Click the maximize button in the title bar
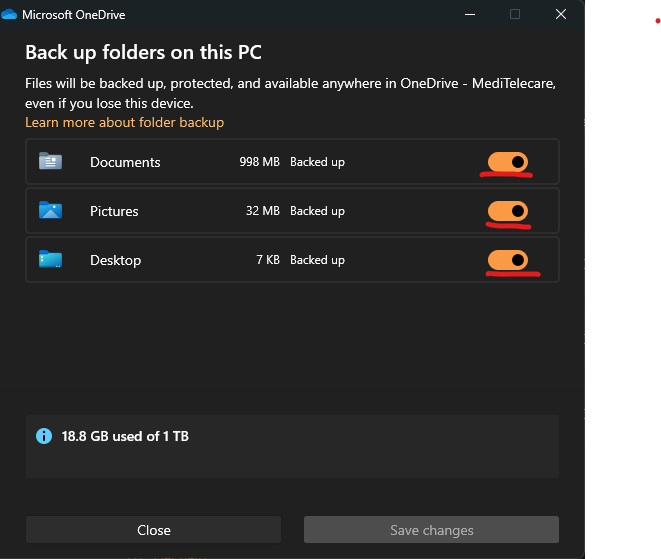 [515, 14]
